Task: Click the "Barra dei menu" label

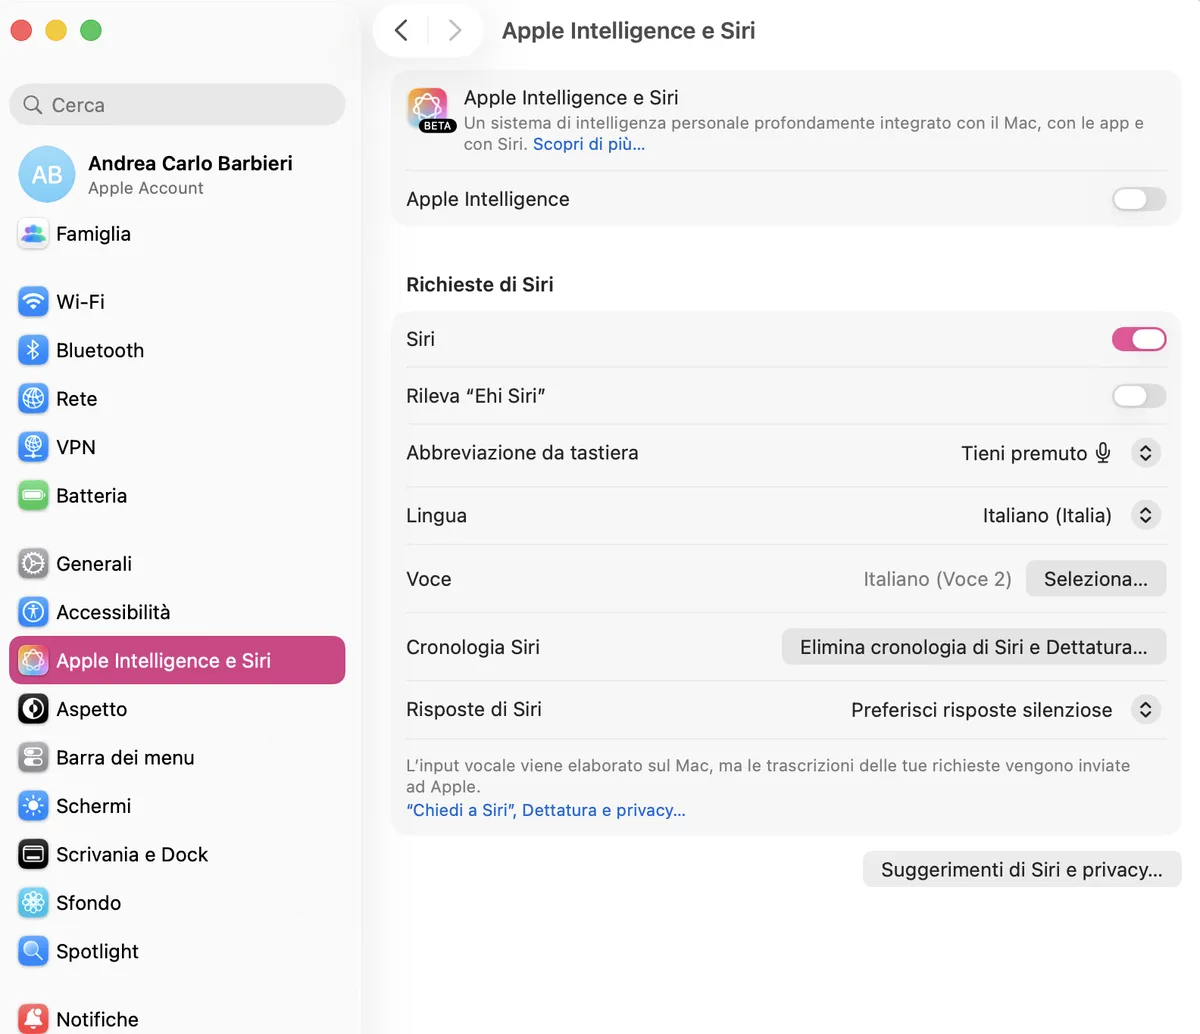Action: [x=125, y=758]
